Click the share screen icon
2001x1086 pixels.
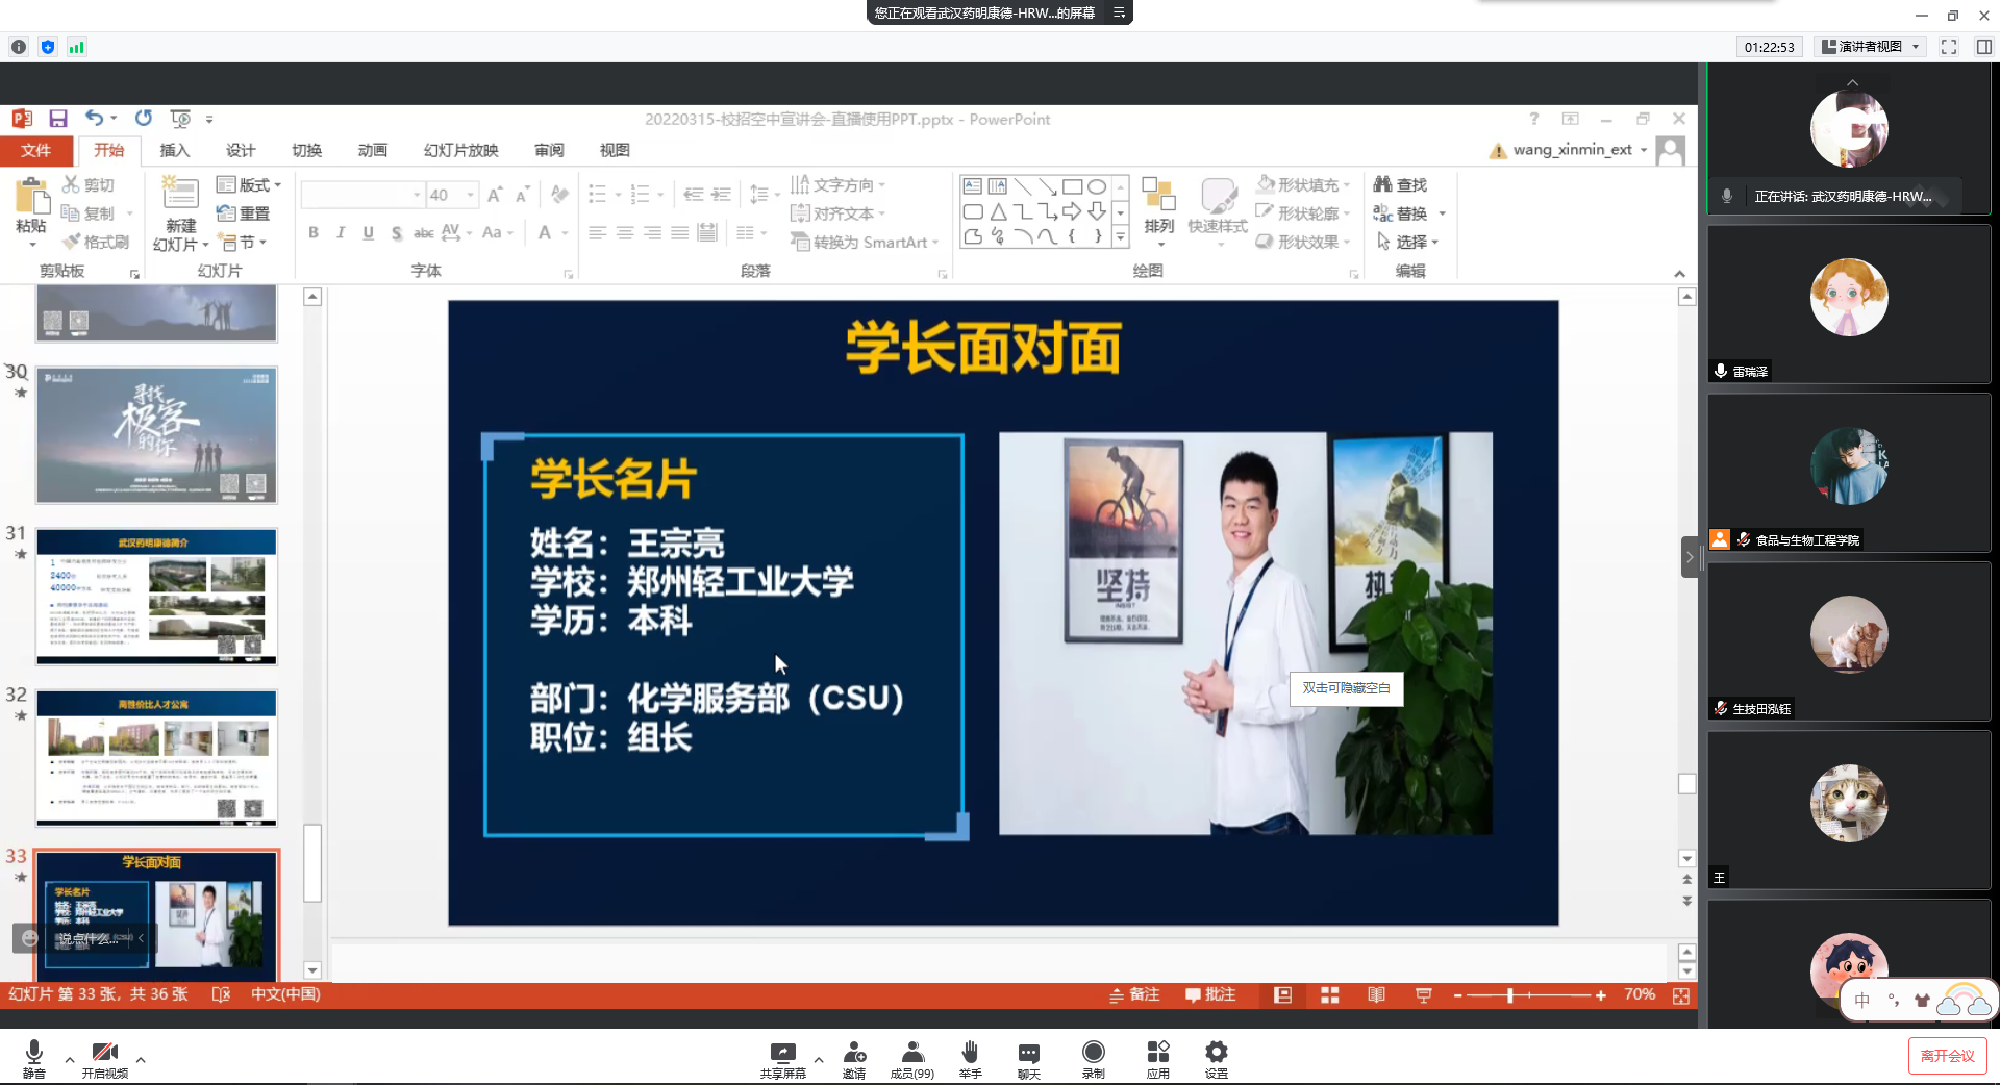(783, 1053)
